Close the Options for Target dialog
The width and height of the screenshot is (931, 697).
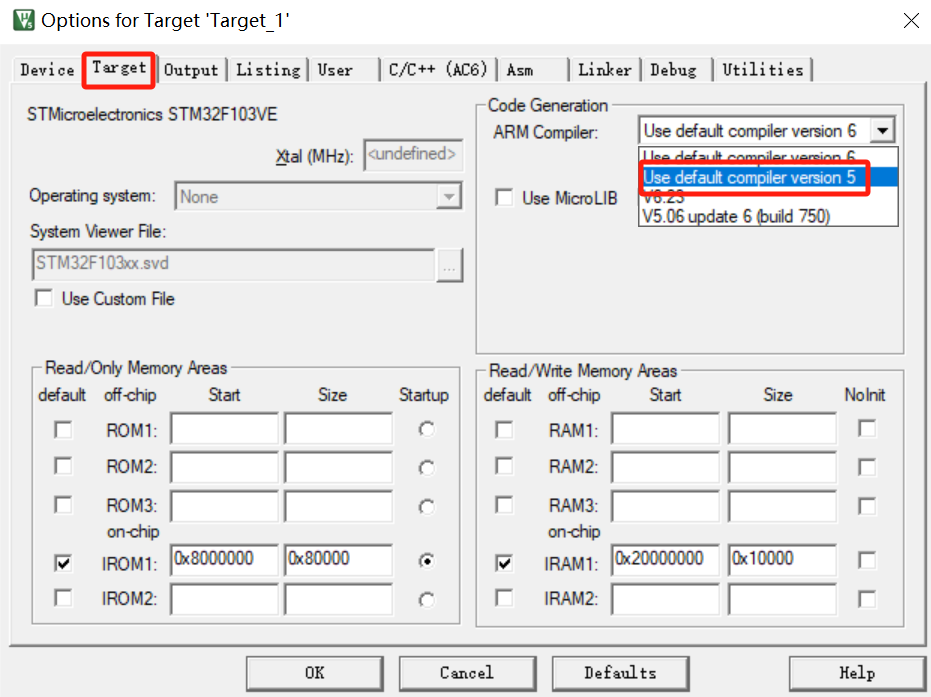(911, 21)
